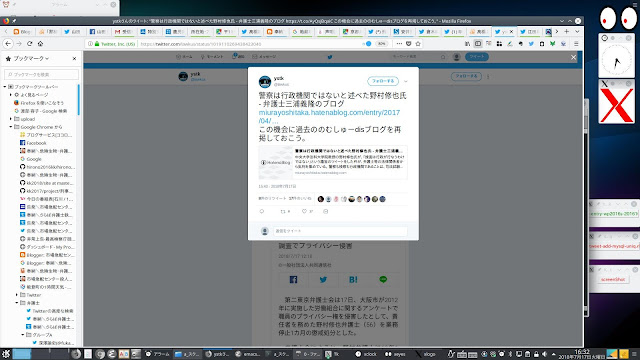Open the page actions three-dots menu
Image resolution: width=640 pixels, height=360 pixels.
pos(399,44)
